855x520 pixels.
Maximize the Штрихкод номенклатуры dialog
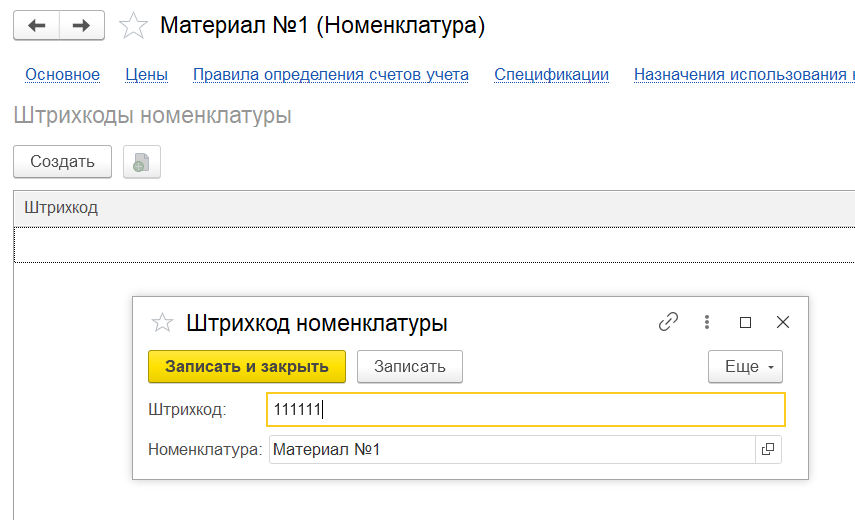coord(745,322)
